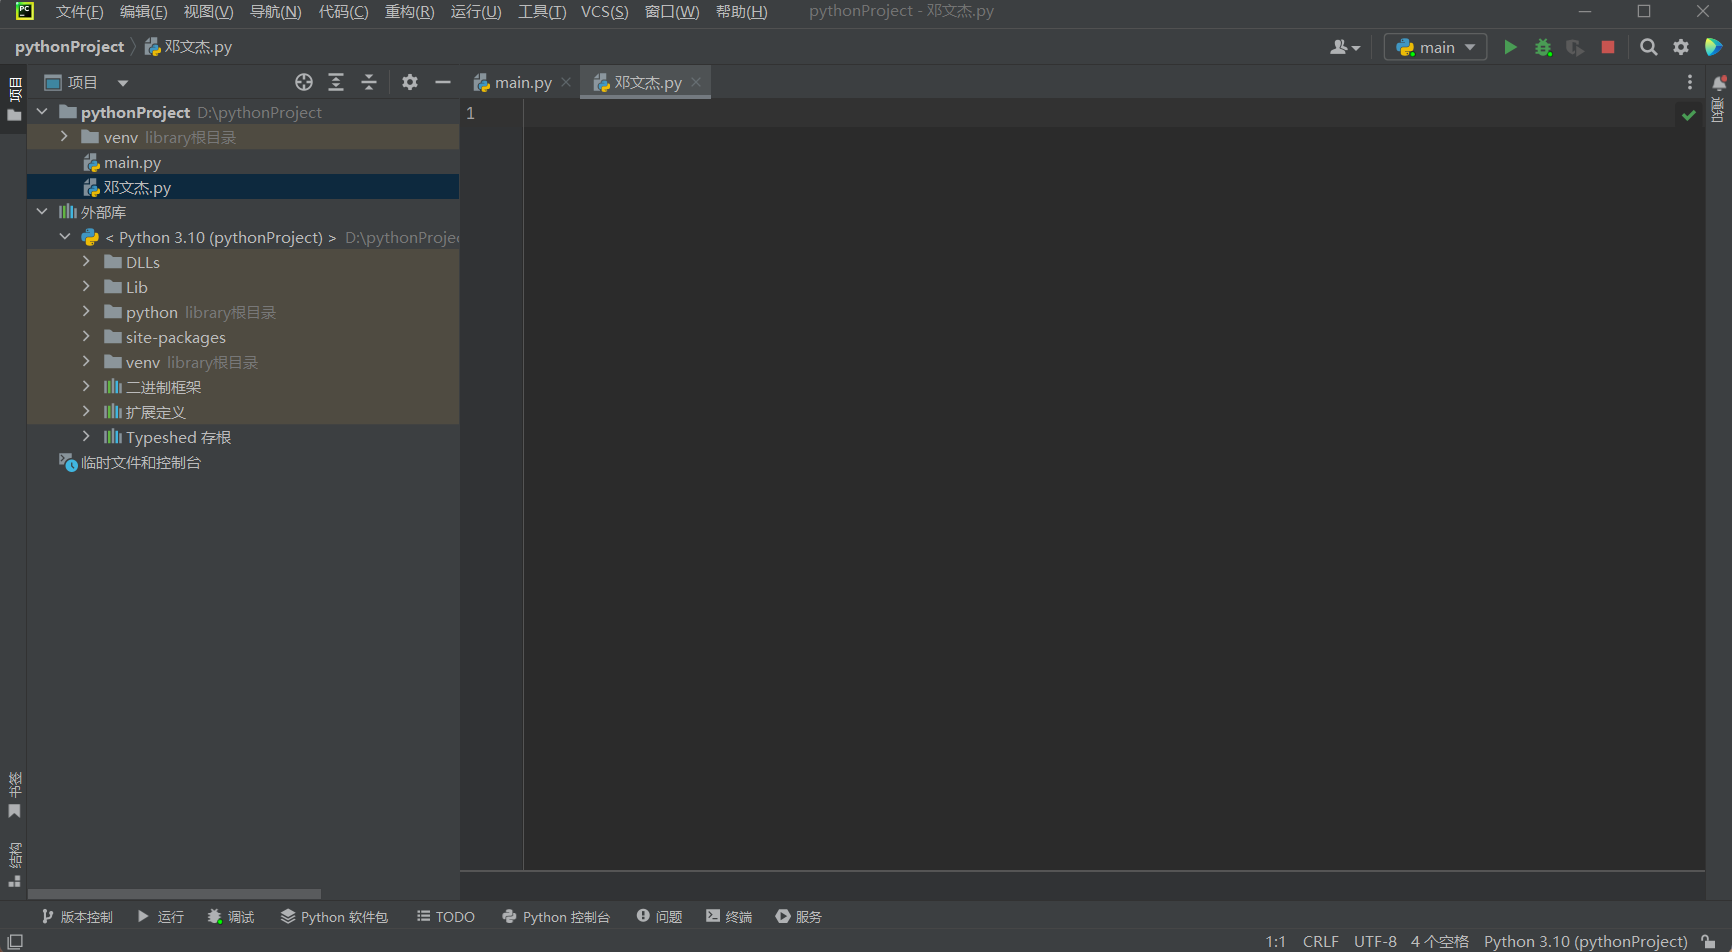The height and width of the screenshot is (952, 1732).
Task: Open project panel options gear icon
Action: (x=410, y=82)
